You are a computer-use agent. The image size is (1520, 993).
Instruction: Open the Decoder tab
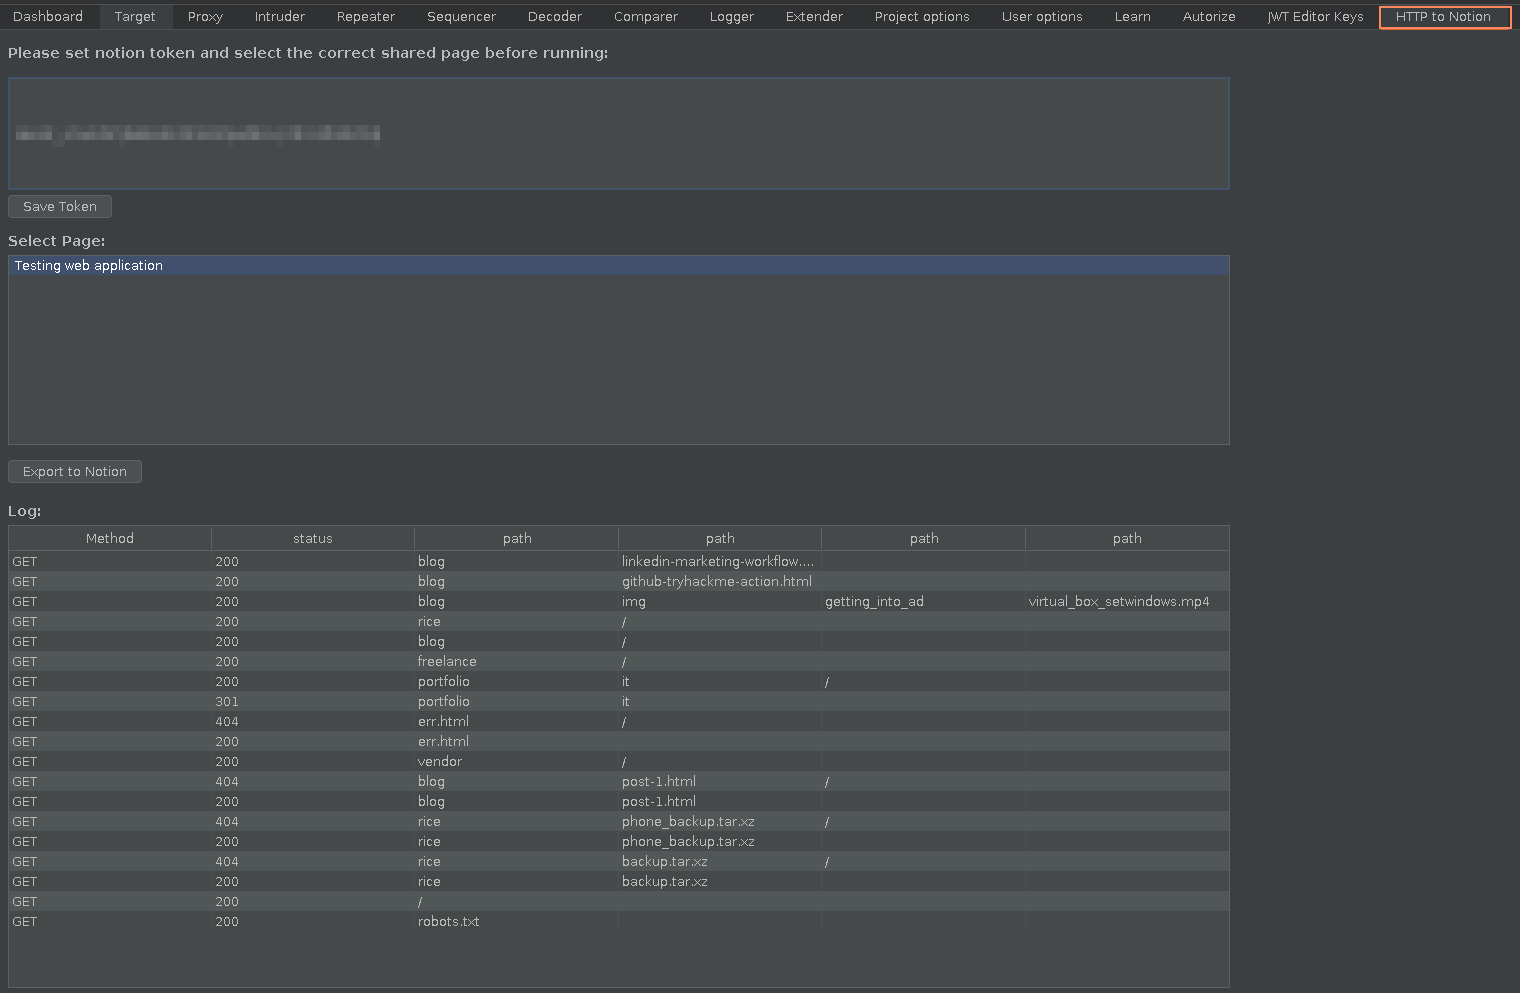tap(554, 17)
